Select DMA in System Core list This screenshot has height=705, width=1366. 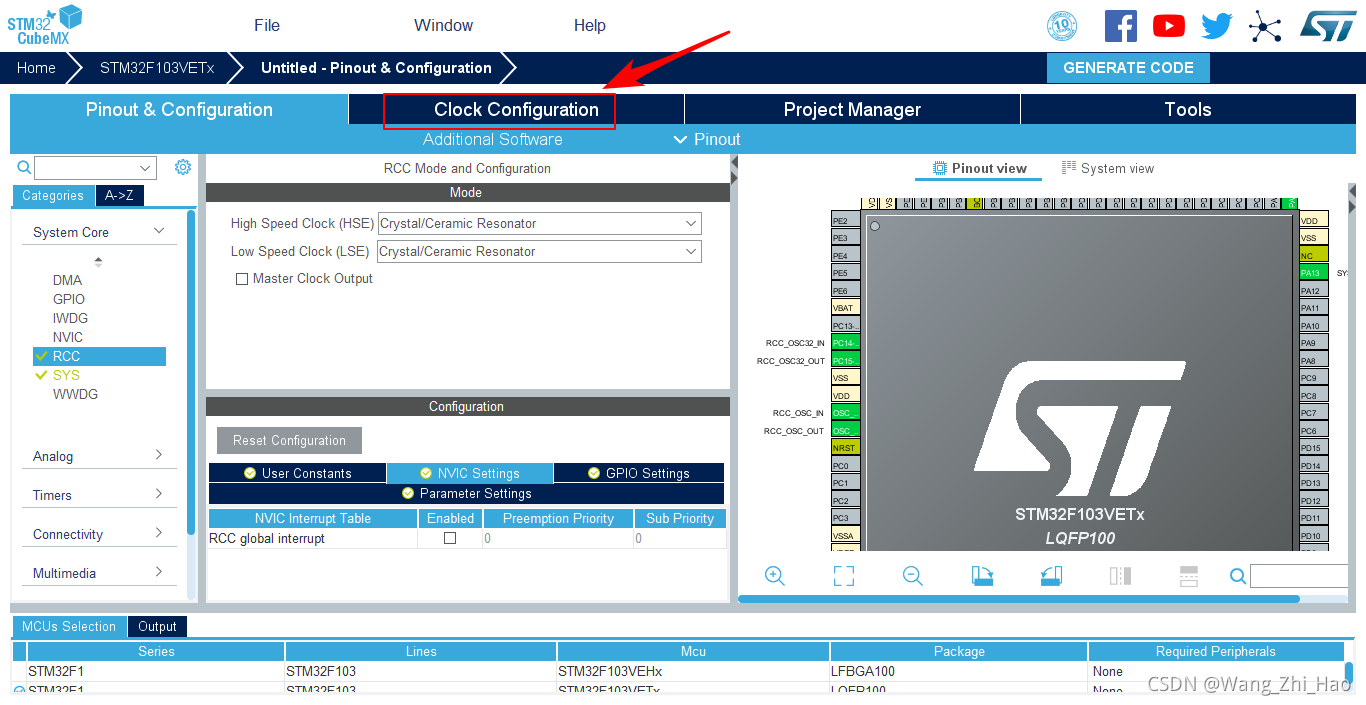tap(68, 280)
